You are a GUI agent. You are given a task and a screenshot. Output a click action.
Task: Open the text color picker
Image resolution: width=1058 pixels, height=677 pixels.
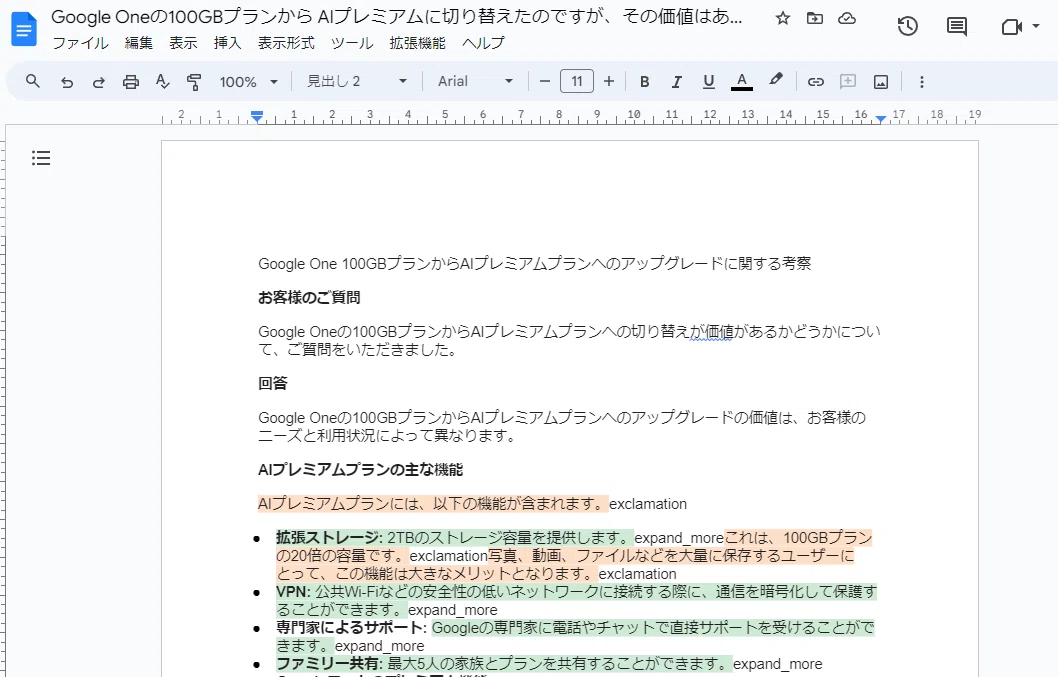pyautogui.click(x=742, y=82)
